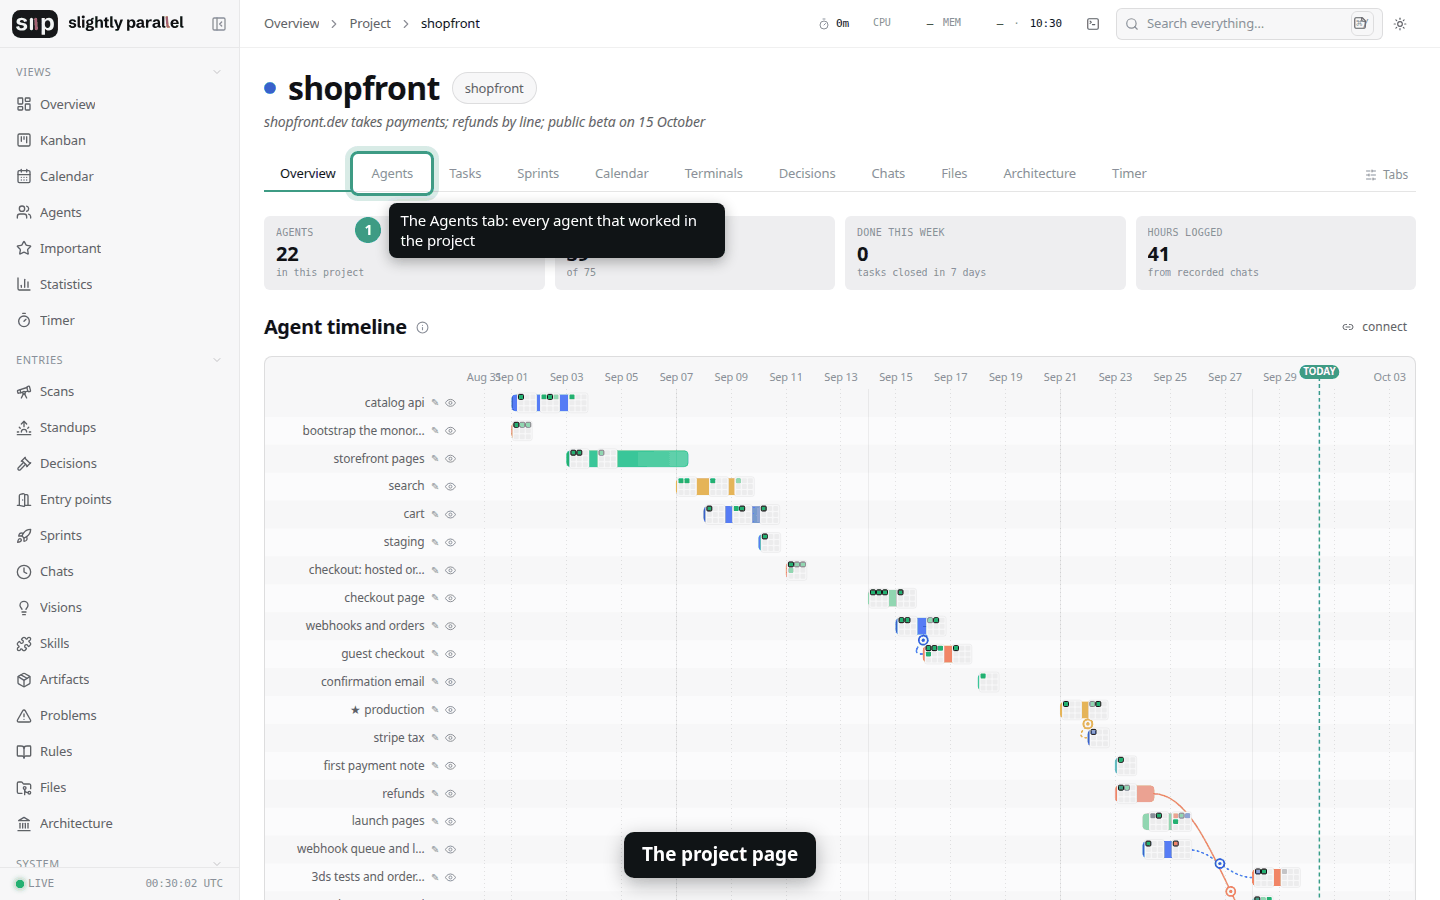Open the Hours Logged stat card
Screen dimensions: 1440x900
pos(1276,253)
